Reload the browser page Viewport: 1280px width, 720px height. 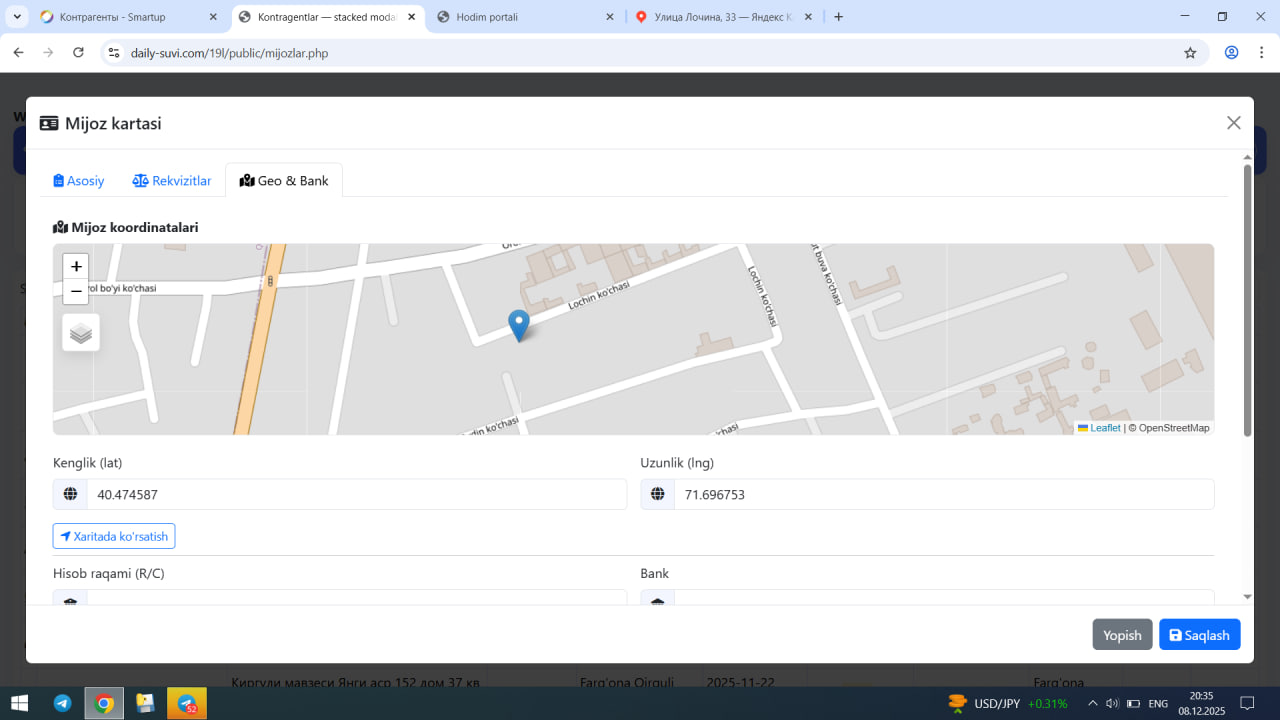[x=79, y=53]
